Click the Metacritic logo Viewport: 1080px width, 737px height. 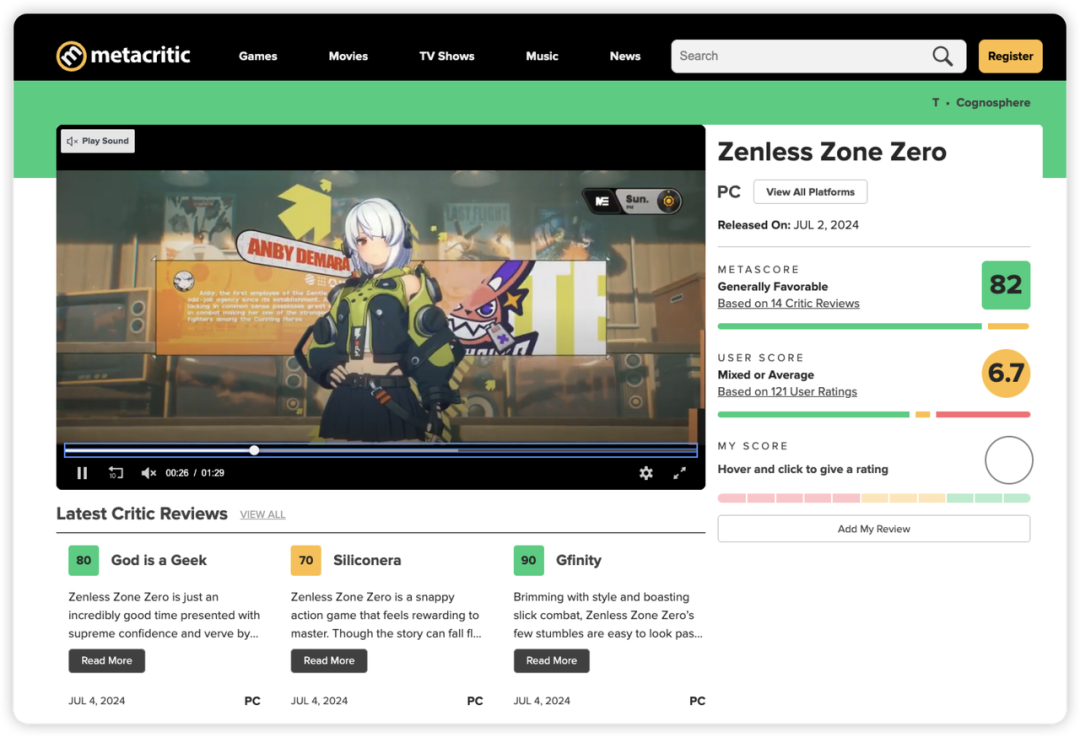click(123, 56)
